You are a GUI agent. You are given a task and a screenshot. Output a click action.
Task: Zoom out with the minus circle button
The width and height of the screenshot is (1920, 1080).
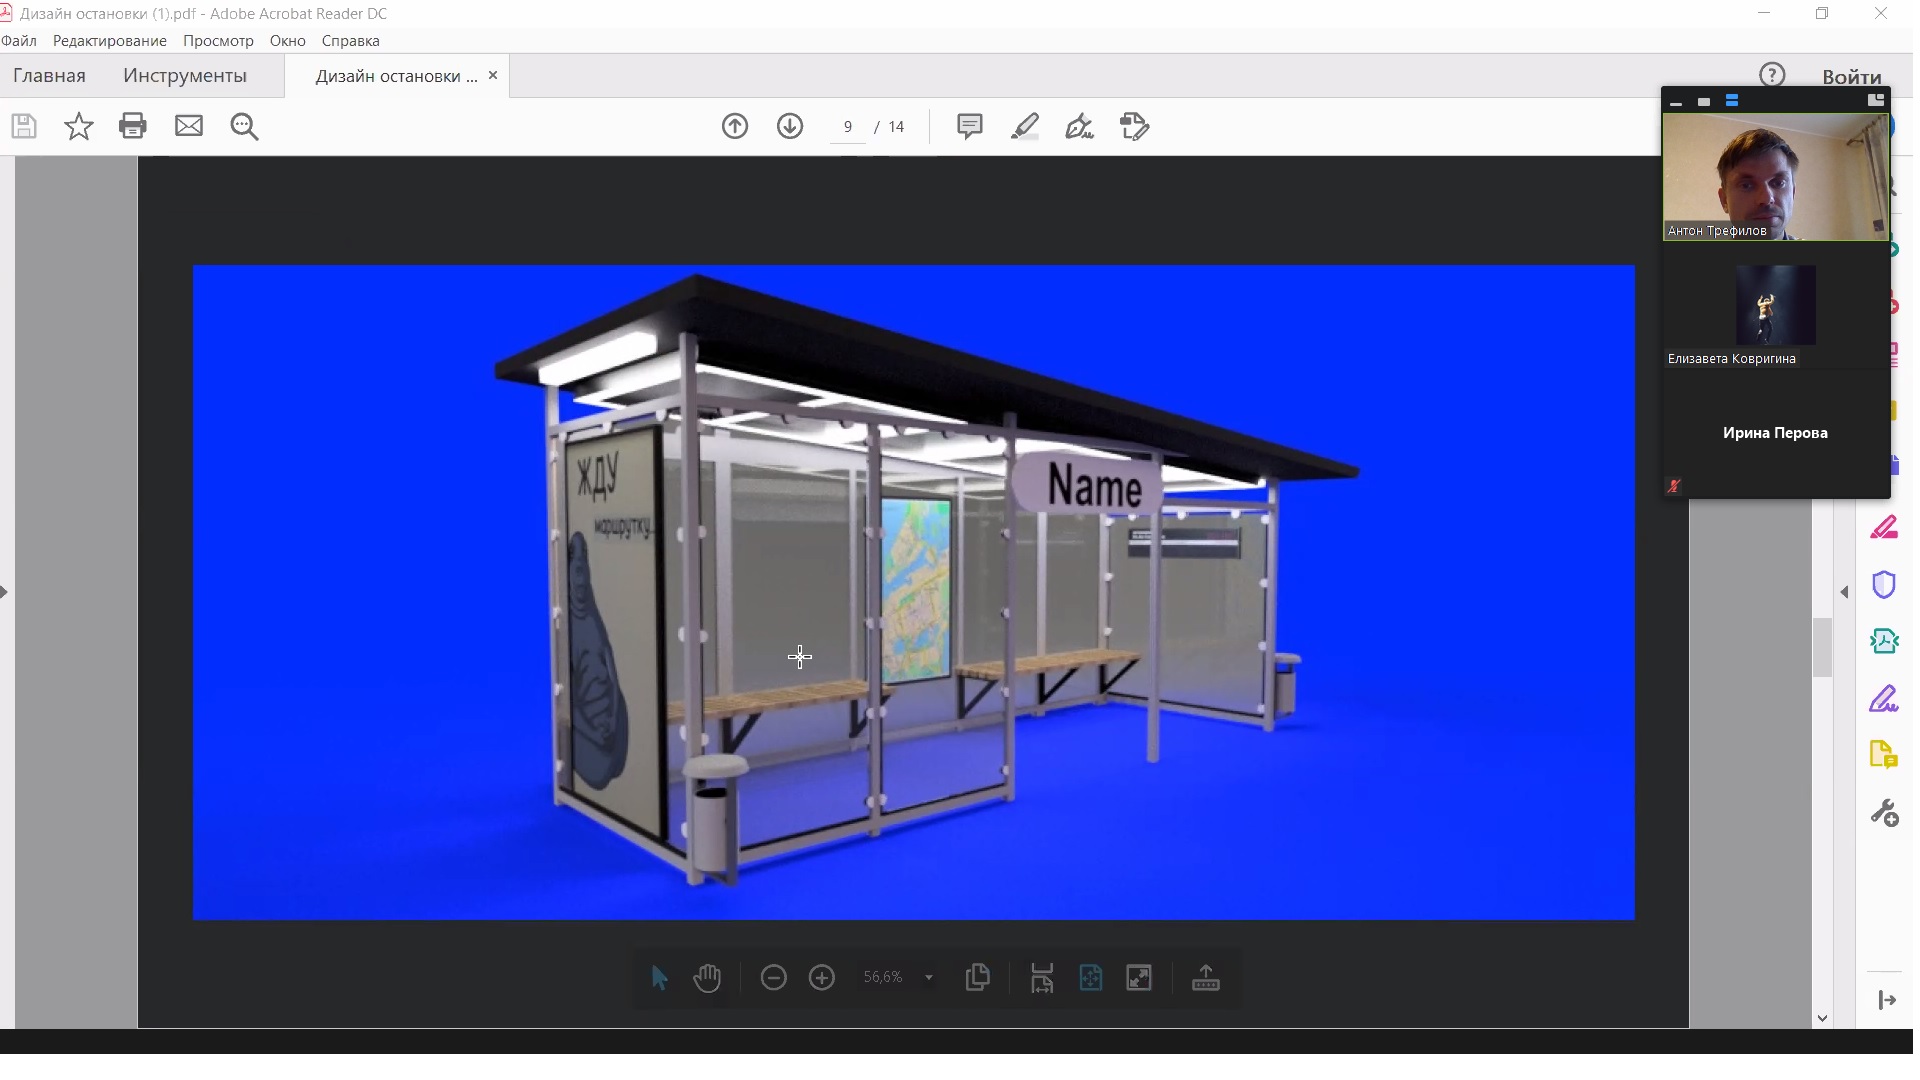(x=774, y=978)
